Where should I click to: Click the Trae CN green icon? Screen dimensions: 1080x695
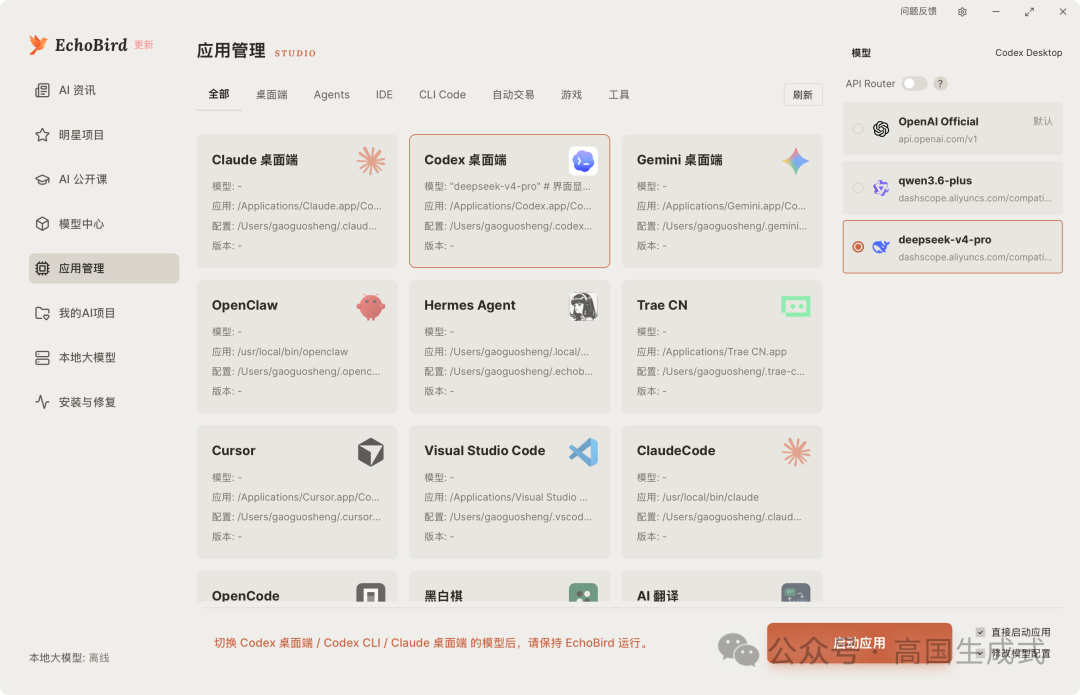click(x=796, y=307)
